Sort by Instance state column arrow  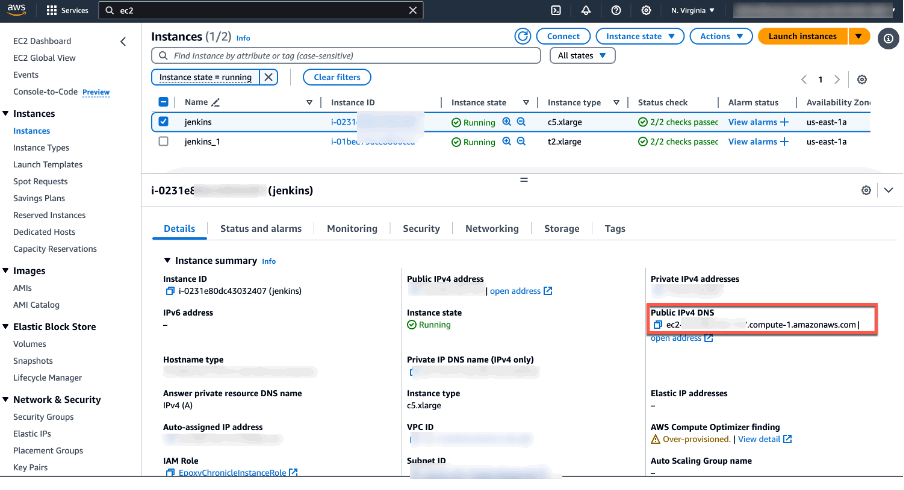[526, 103]
